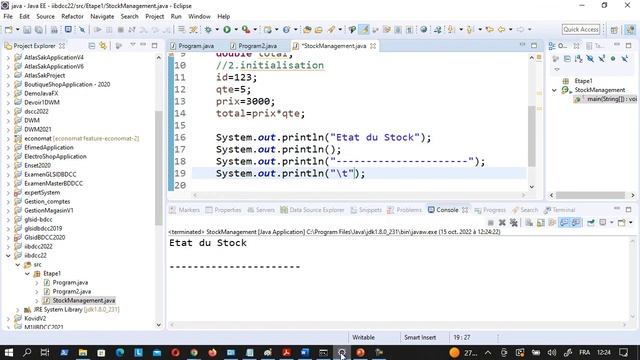Select the Java EE perspective icon
640x360 pixels.
(630, 29)
